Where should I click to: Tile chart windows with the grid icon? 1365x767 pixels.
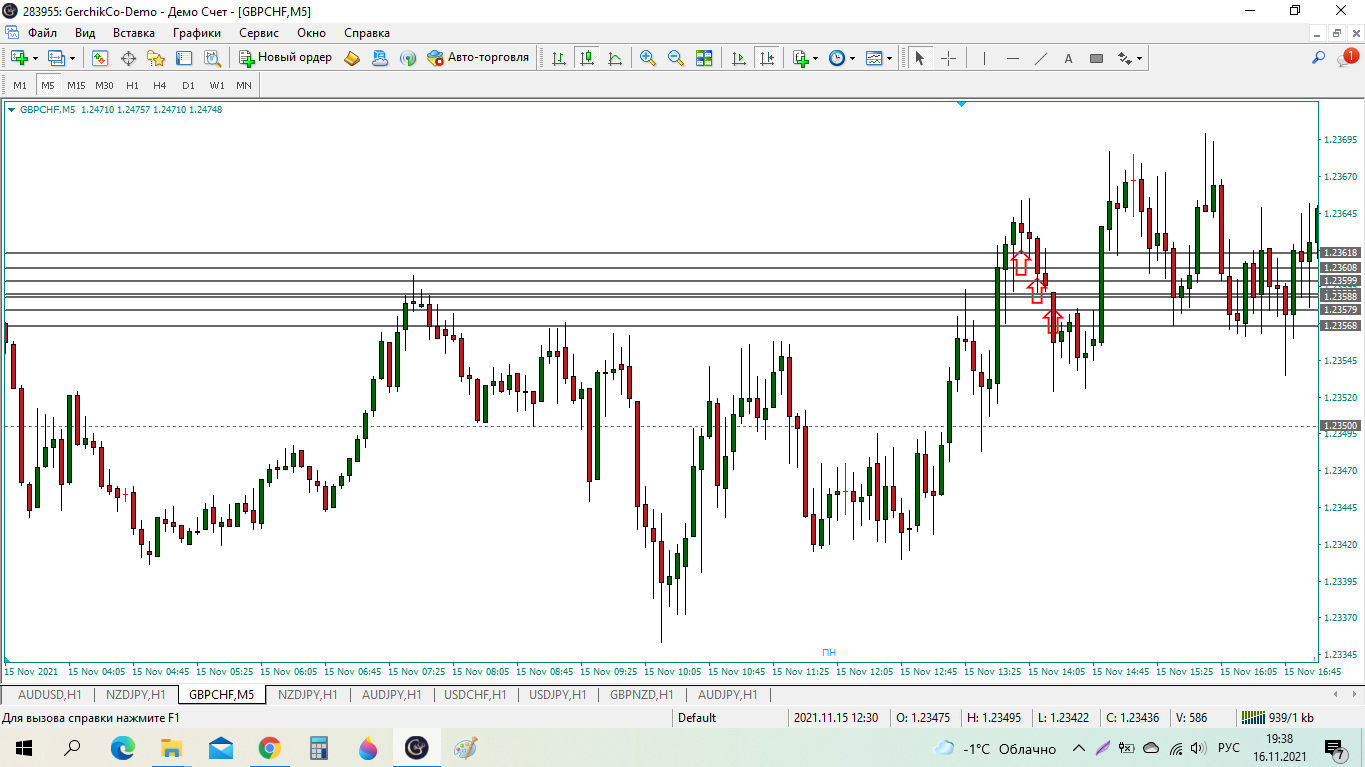click(704, 58)
